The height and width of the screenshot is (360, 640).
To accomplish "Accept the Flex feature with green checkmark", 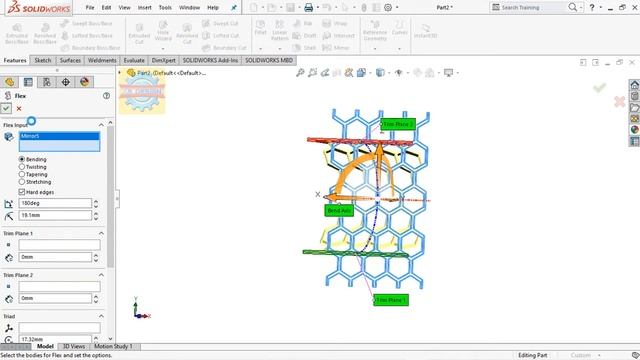I will [6, 109].
